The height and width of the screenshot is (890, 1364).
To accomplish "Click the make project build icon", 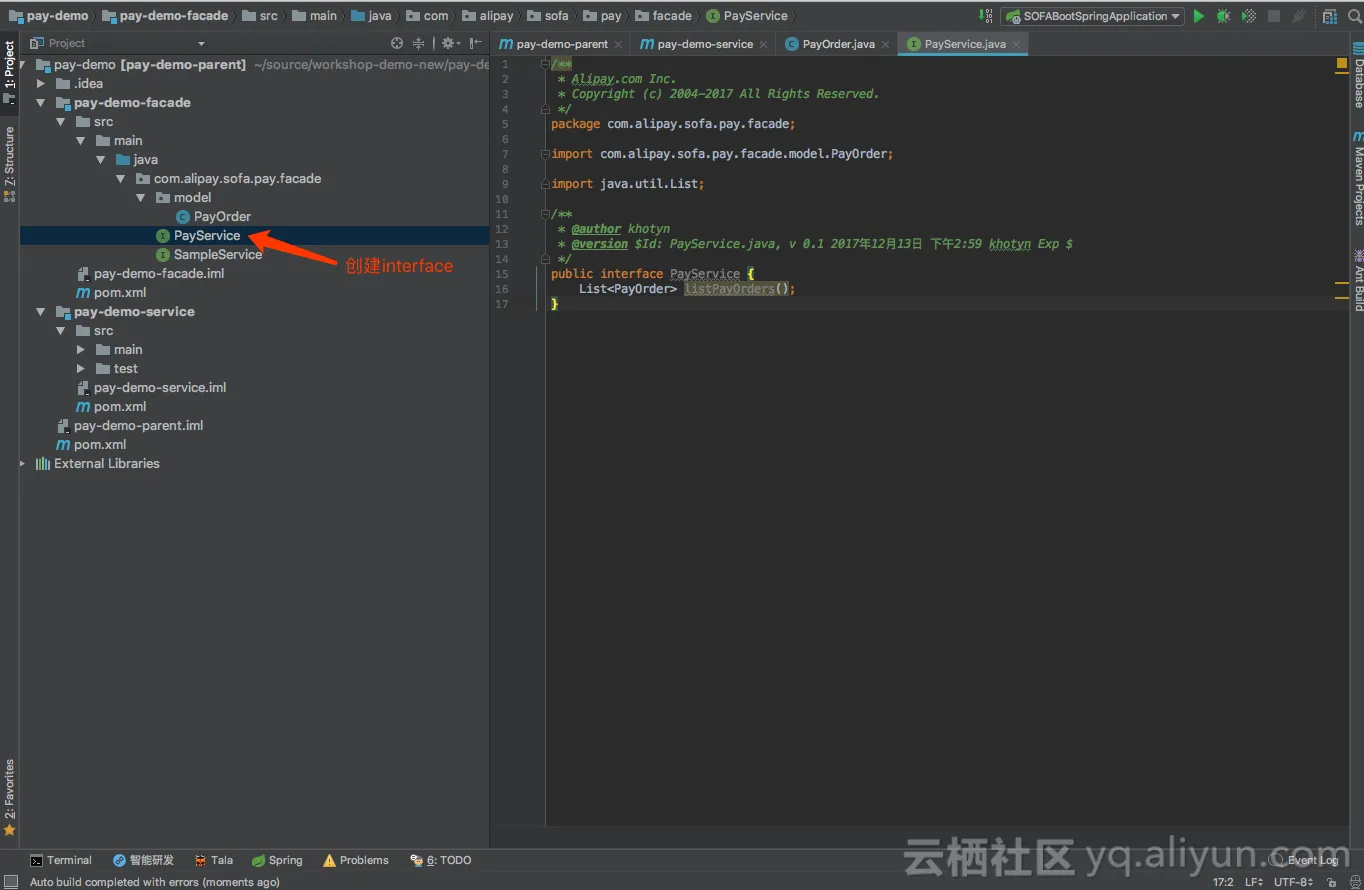I will 987,16.
